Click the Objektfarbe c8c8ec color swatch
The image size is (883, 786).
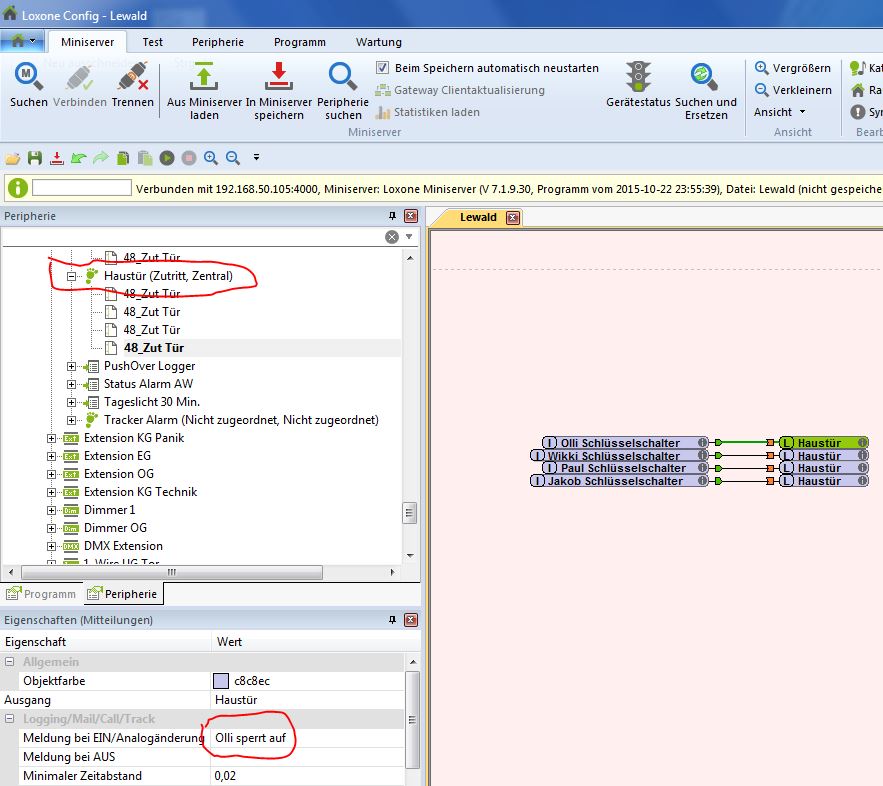tap(221, 681)
